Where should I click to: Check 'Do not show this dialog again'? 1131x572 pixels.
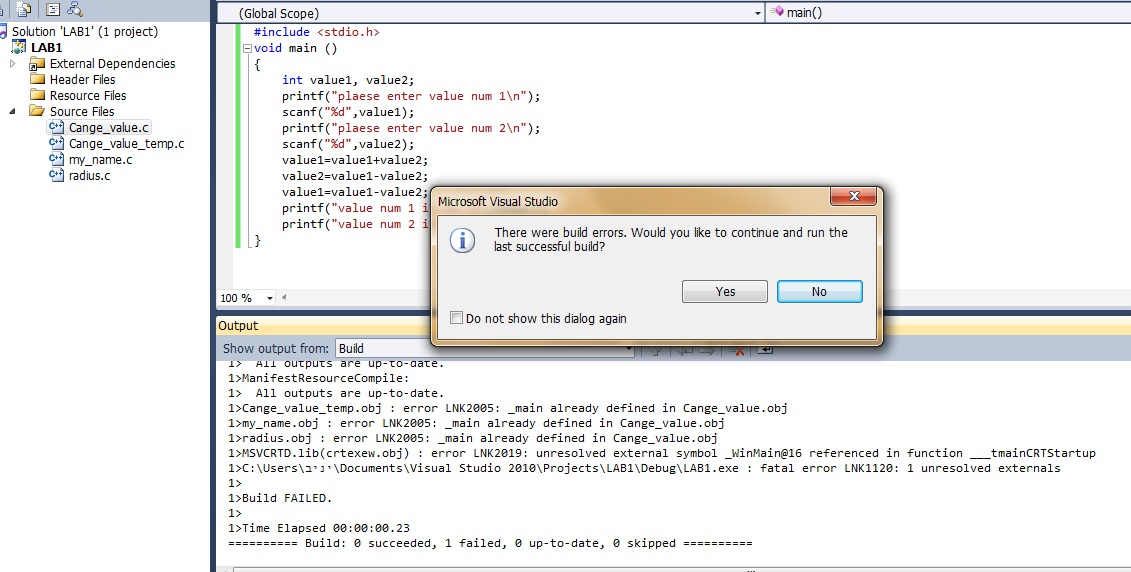click(457, 318)
